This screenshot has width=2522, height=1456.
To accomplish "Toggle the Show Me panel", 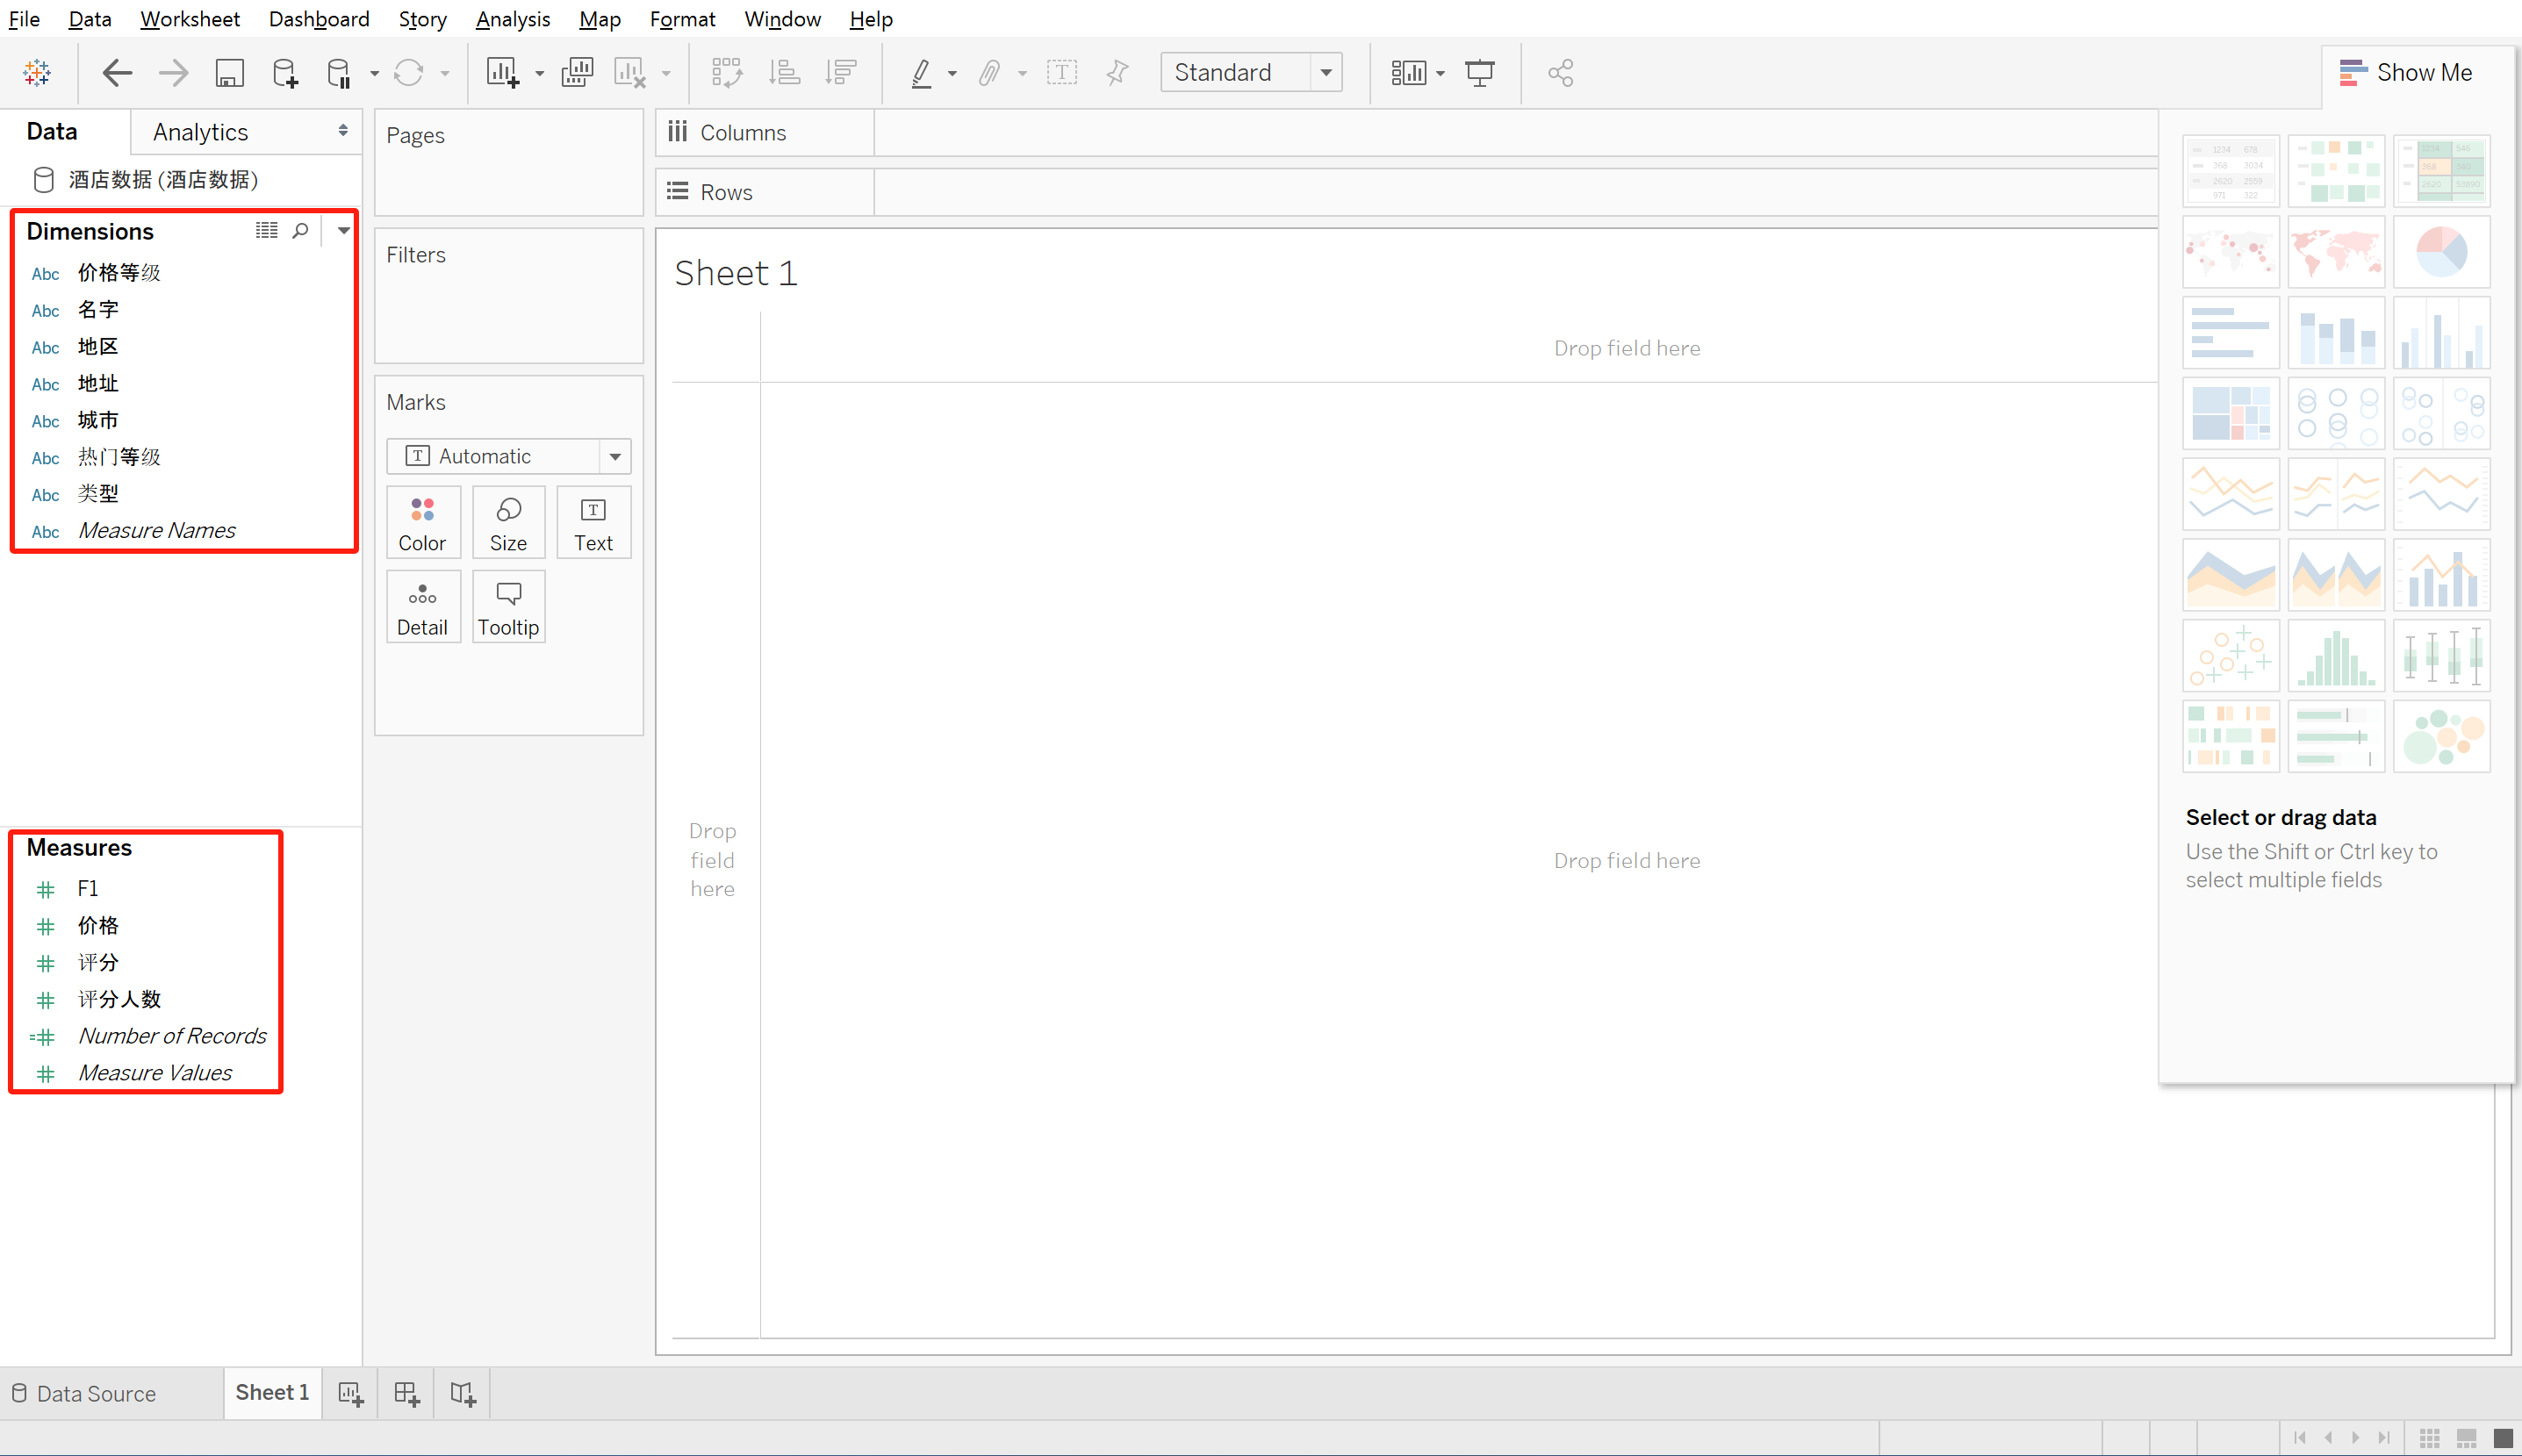I will (2405, 73).
